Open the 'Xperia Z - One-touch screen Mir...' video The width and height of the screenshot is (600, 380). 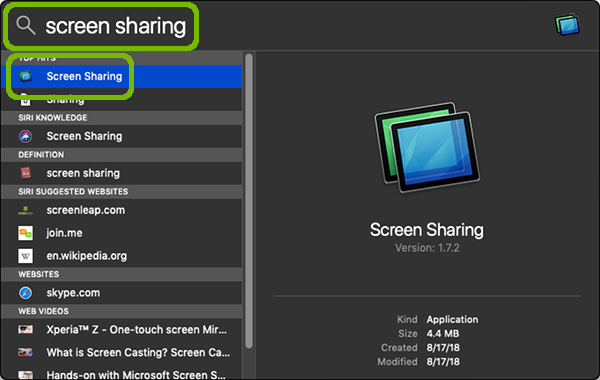point(122,329)
